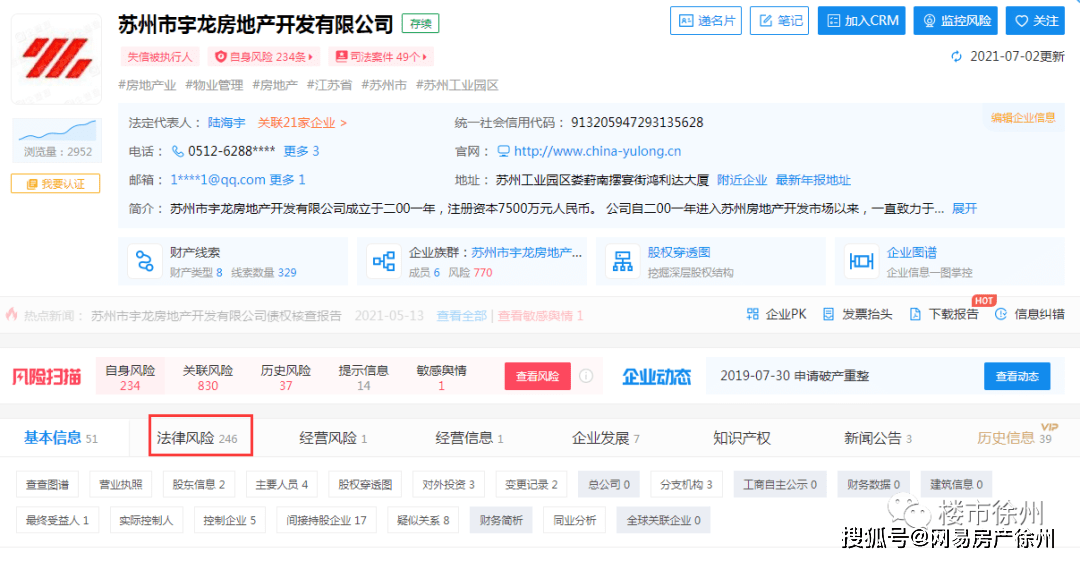The image size is (1080, 561).
Task: Click 编辑企业信息 link
Action: tap(1023, 118)
